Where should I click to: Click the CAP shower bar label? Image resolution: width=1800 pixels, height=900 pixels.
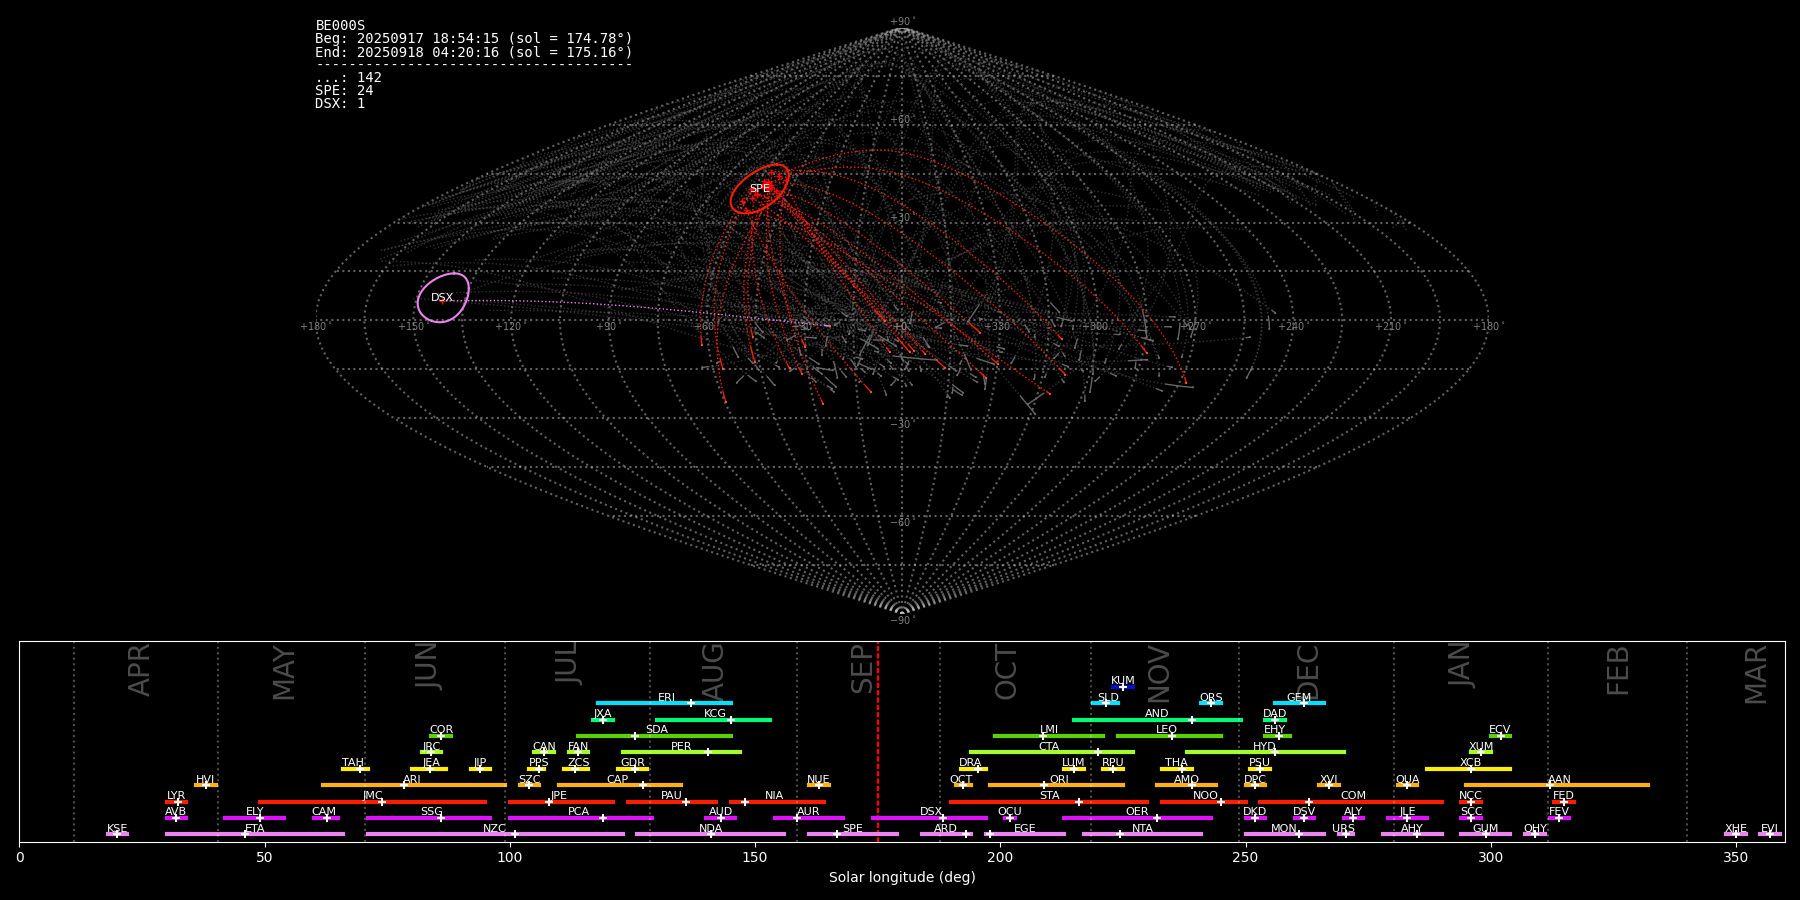click(618, 780)
